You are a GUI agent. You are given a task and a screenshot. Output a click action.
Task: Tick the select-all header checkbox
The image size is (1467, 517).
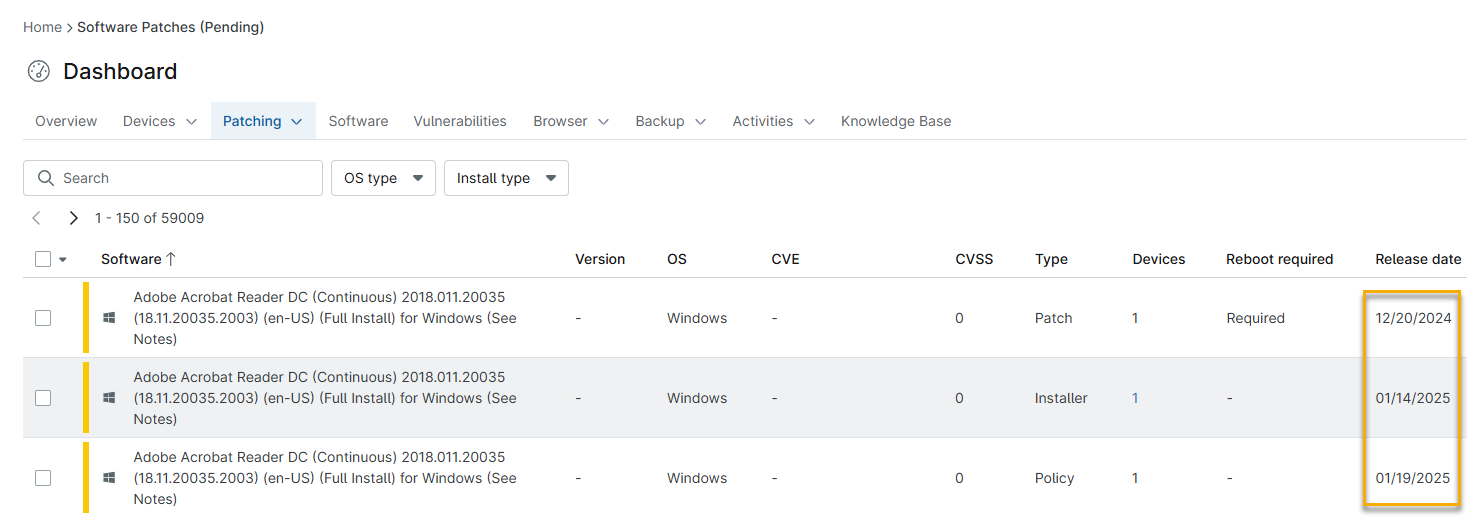[x=43, y=259]
